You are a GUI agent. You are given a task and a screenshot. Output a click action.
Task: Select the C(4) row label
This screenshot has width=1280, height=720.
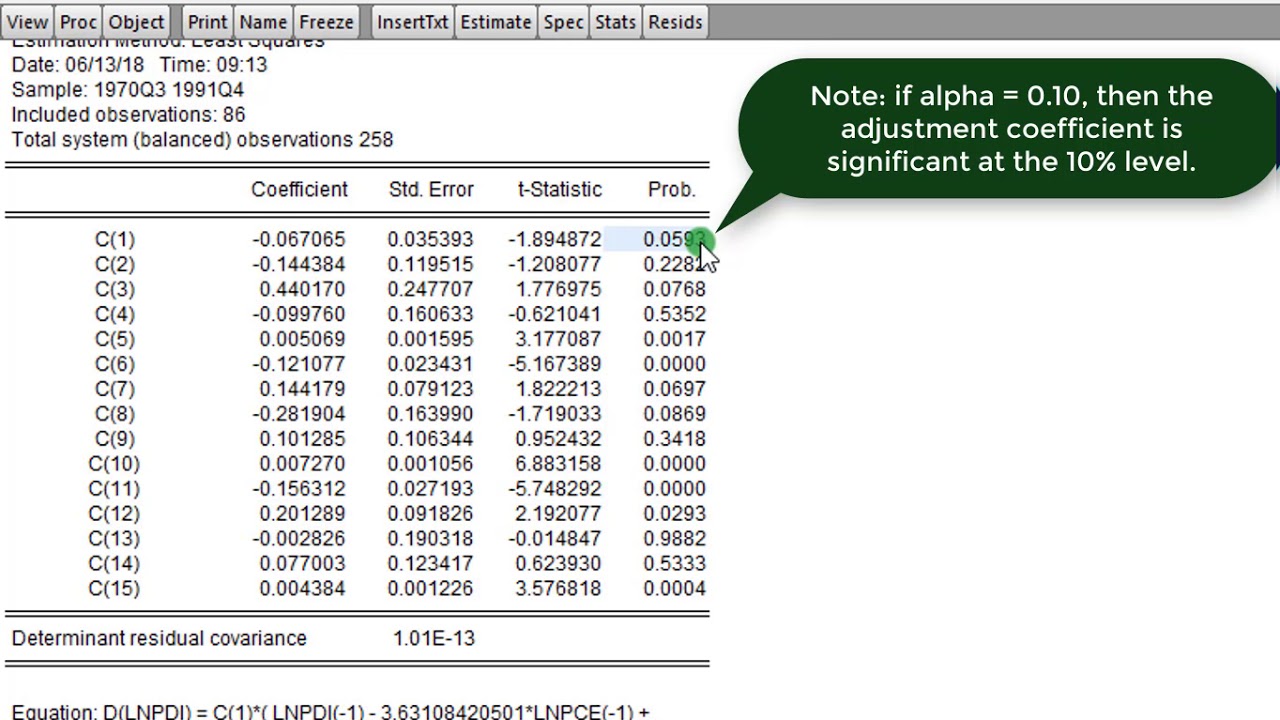[115, 315]
